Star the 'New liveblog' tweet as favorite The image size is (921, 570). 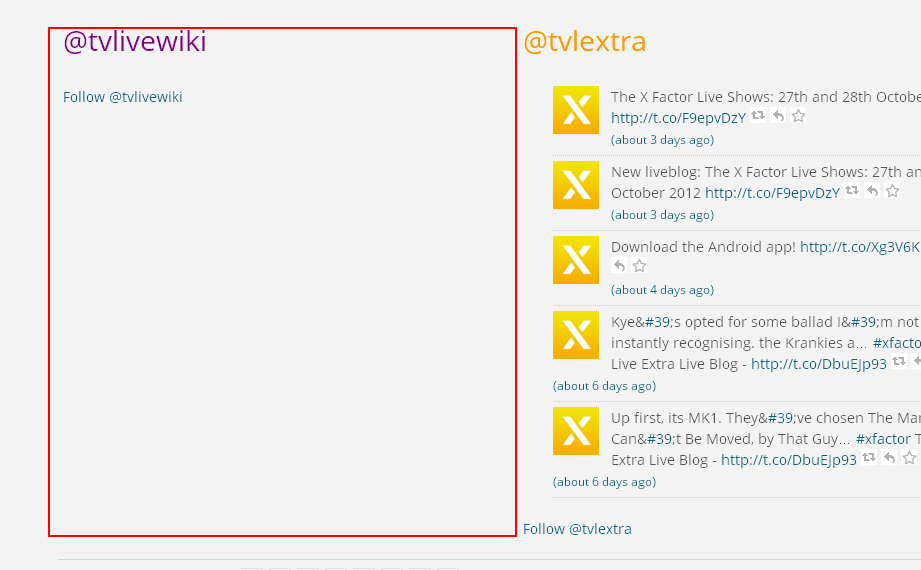coord(892,191)
